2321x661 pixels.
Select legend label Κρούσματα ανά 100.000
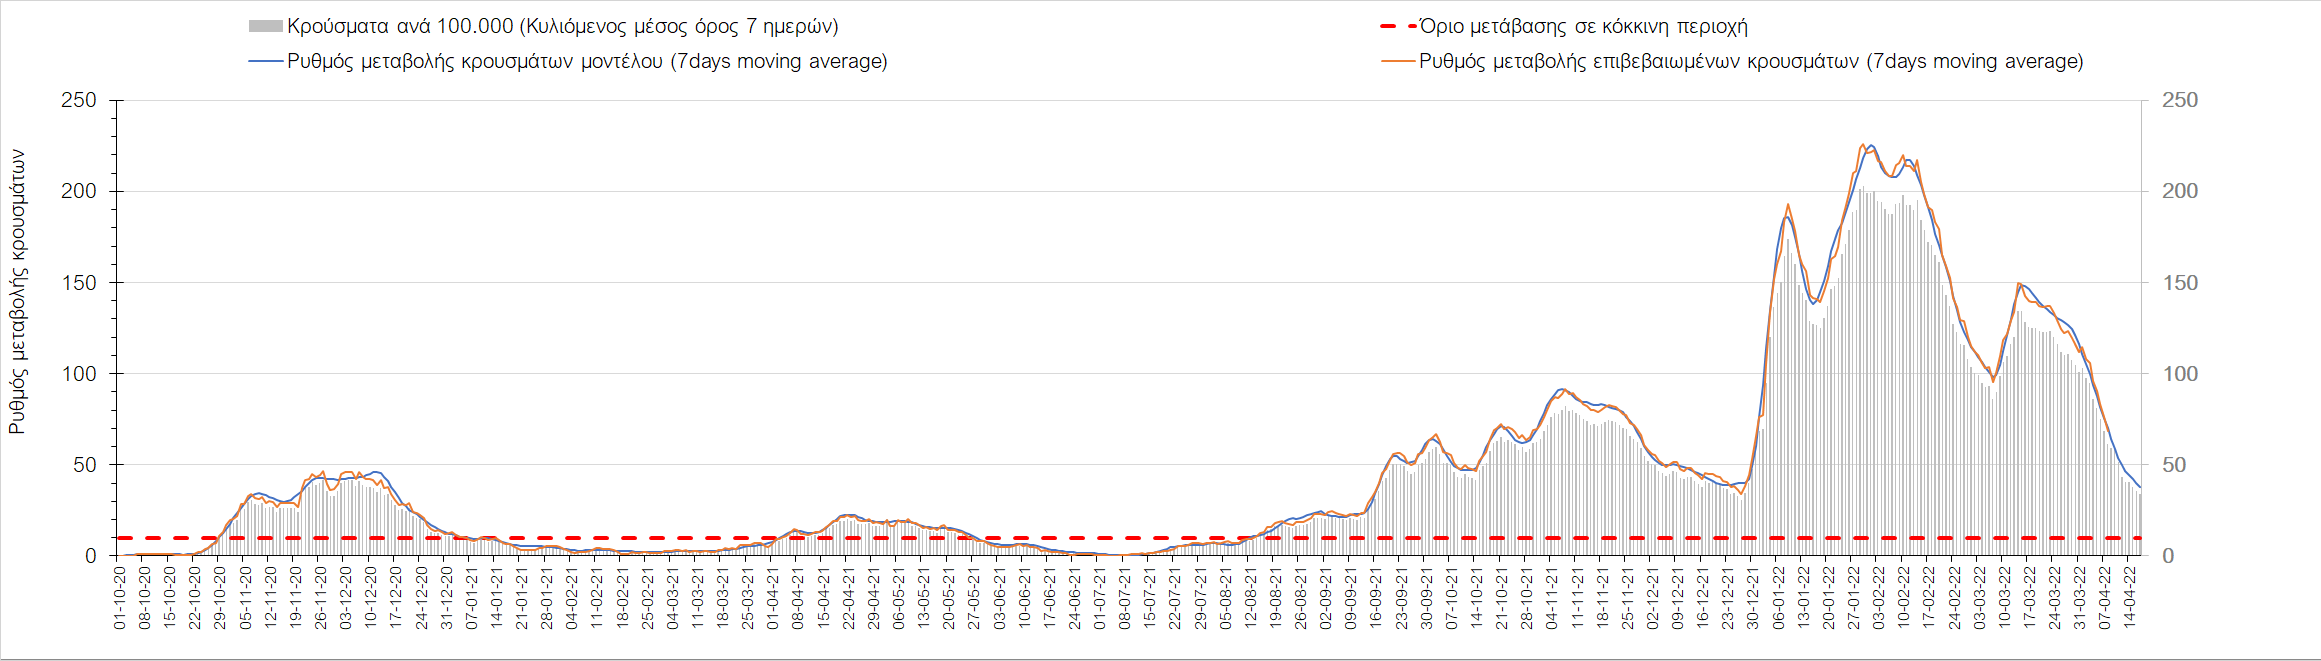click(x=562, y=27)
